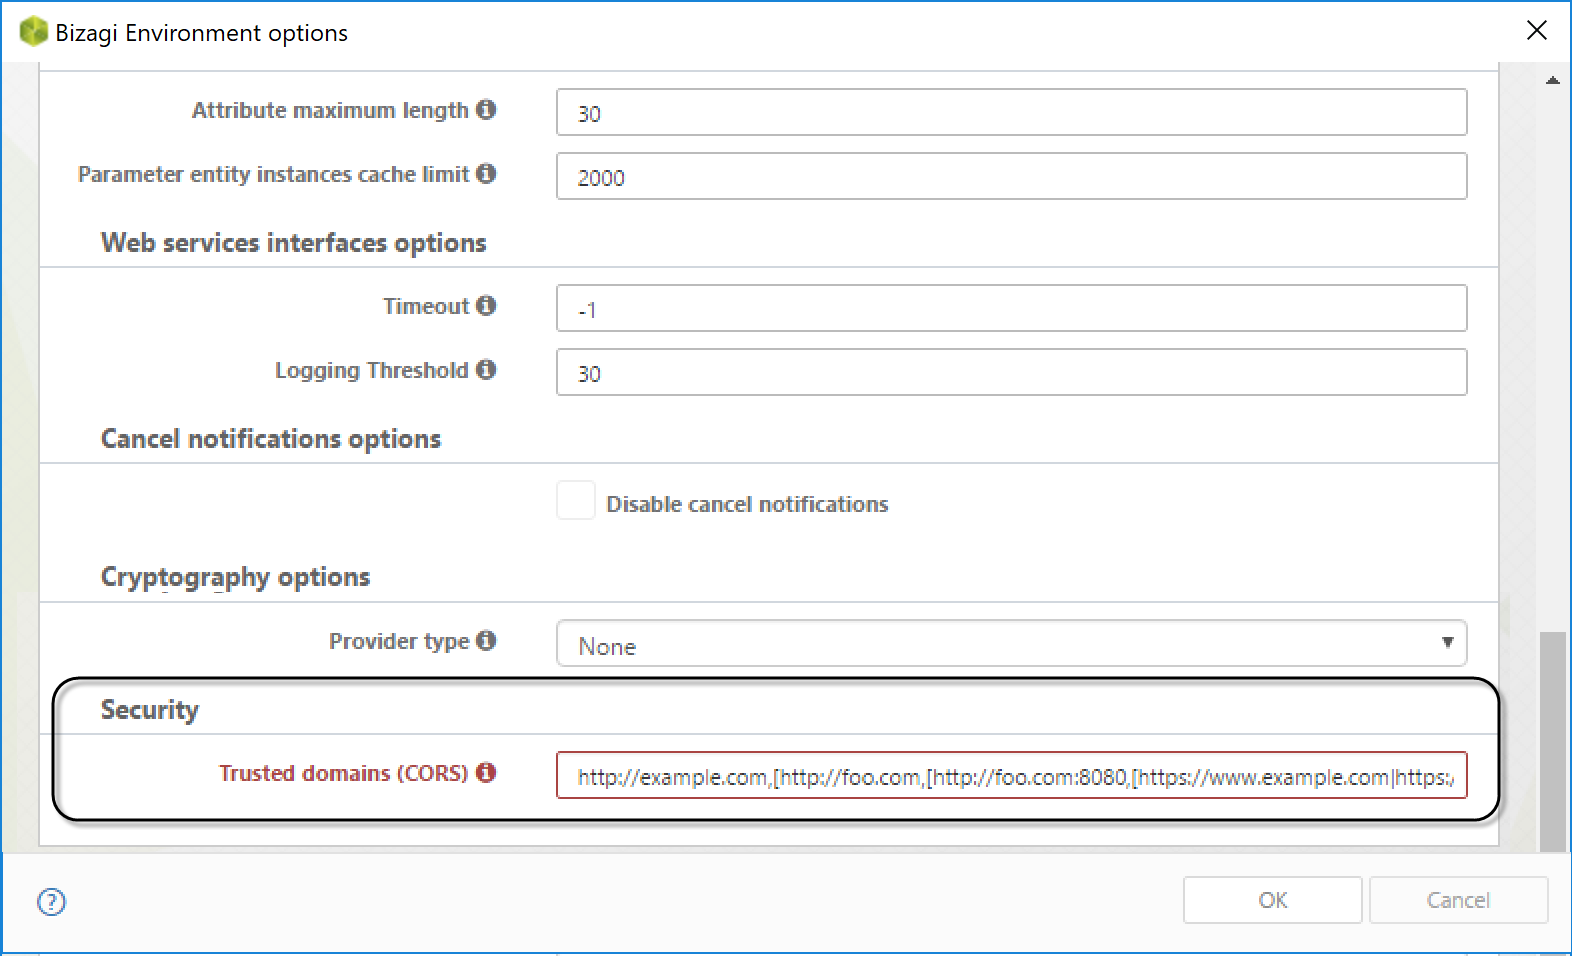The height and width of the screenshot is (956, 1572).
Task: Click the Bizagi logo in title bar
Action: 33,32
